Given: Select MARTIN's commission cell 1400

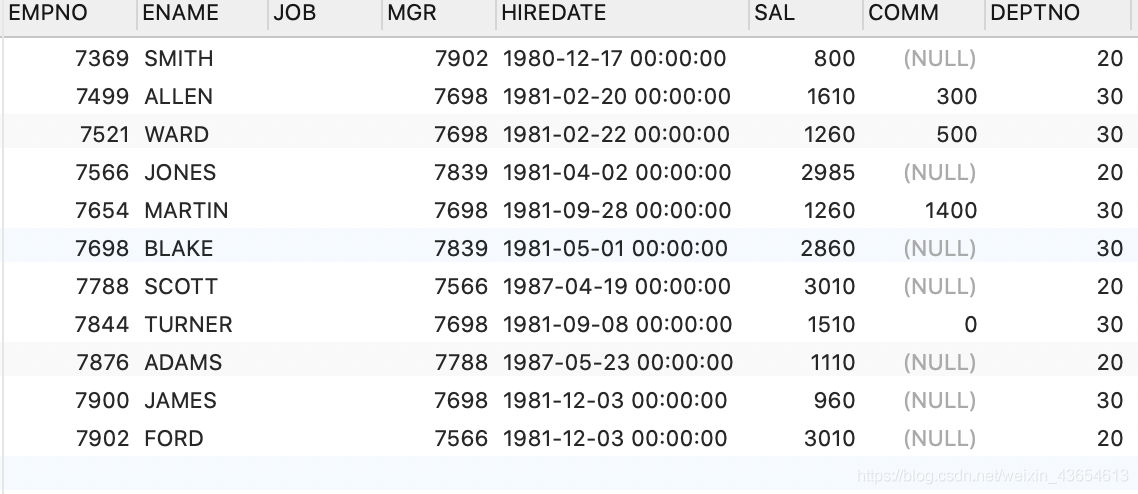Looking at the screenshot, I should click(951, 210).
